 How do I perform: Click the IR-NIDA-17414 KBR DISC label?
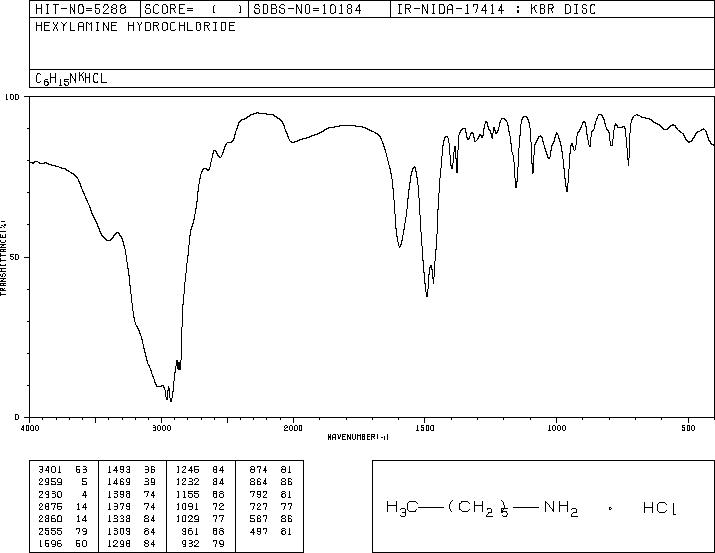tap(496, 9)
